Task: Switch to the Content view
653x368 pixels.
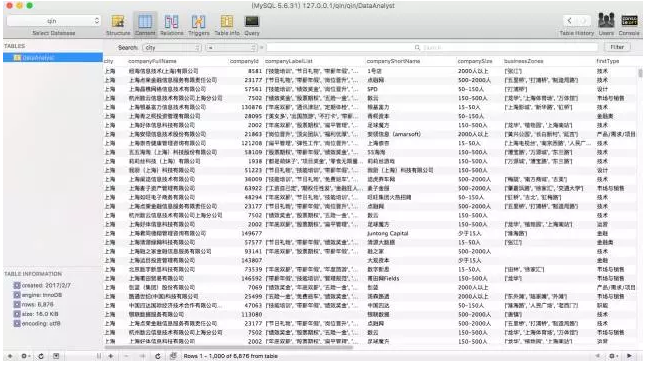Action: pos(145,25)
